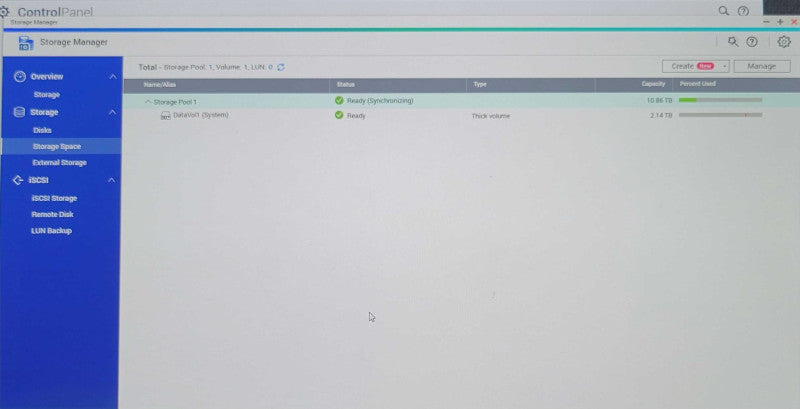
Task: Open the Control Panel help icon
Action: (x=743, y=11)
